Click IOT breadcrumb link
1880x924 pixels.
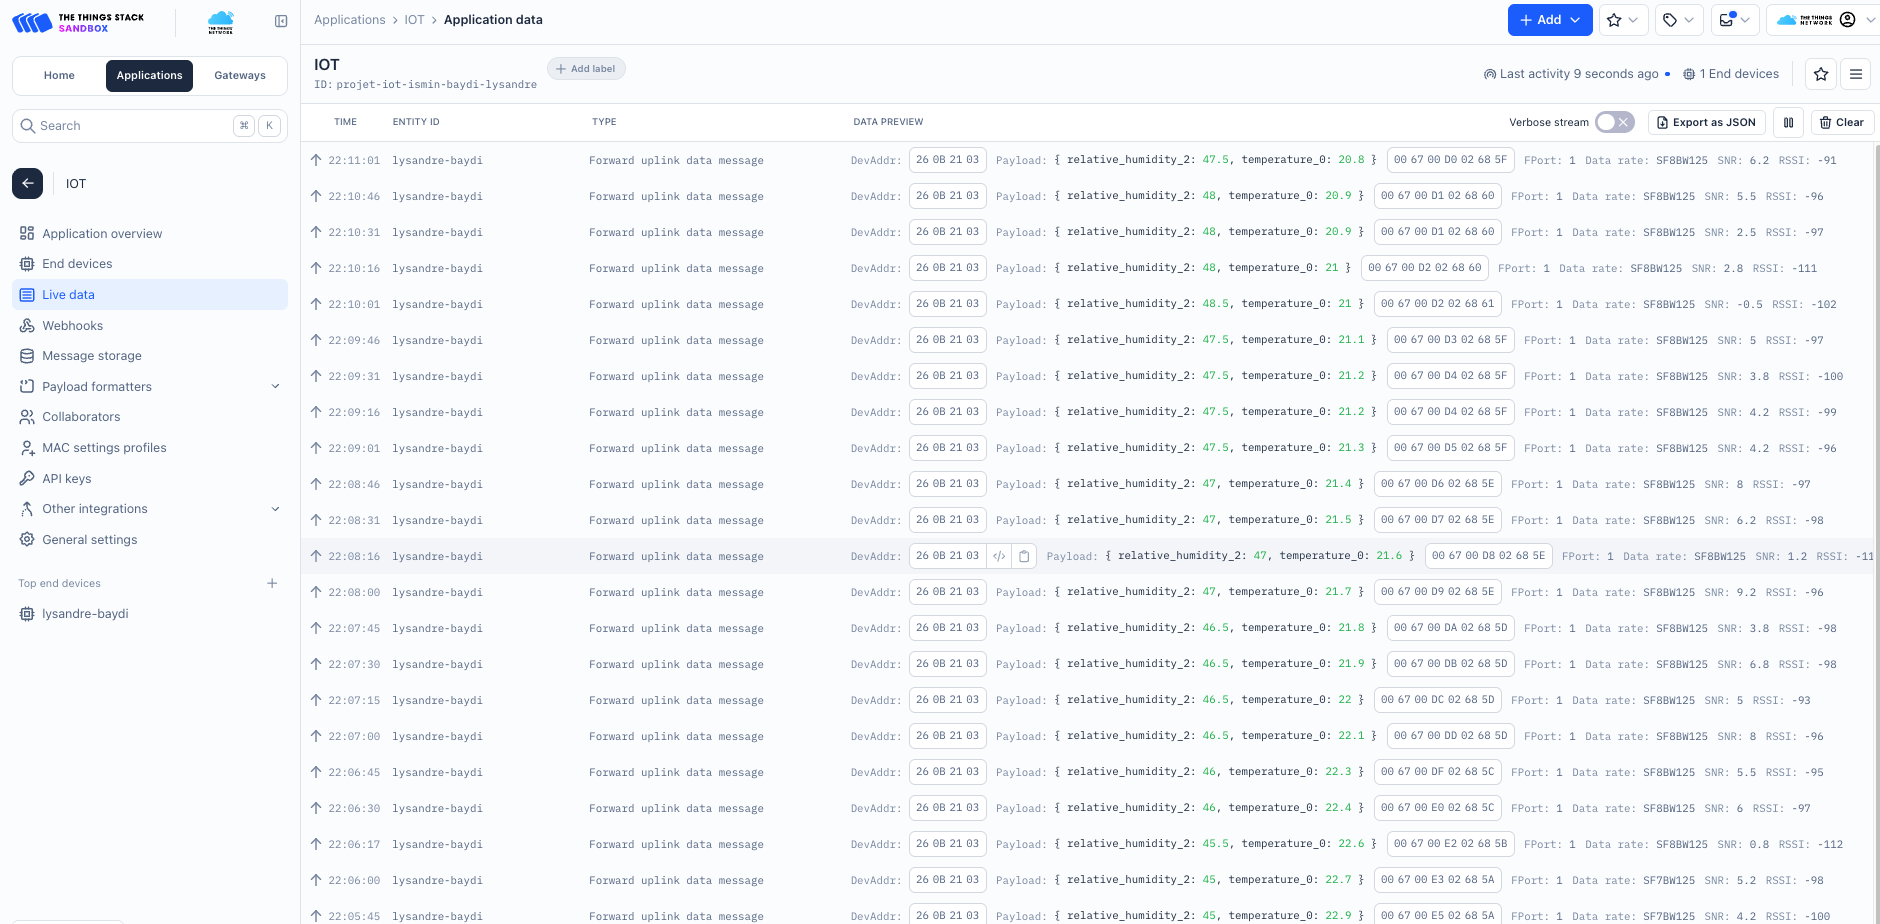[414, 20]
